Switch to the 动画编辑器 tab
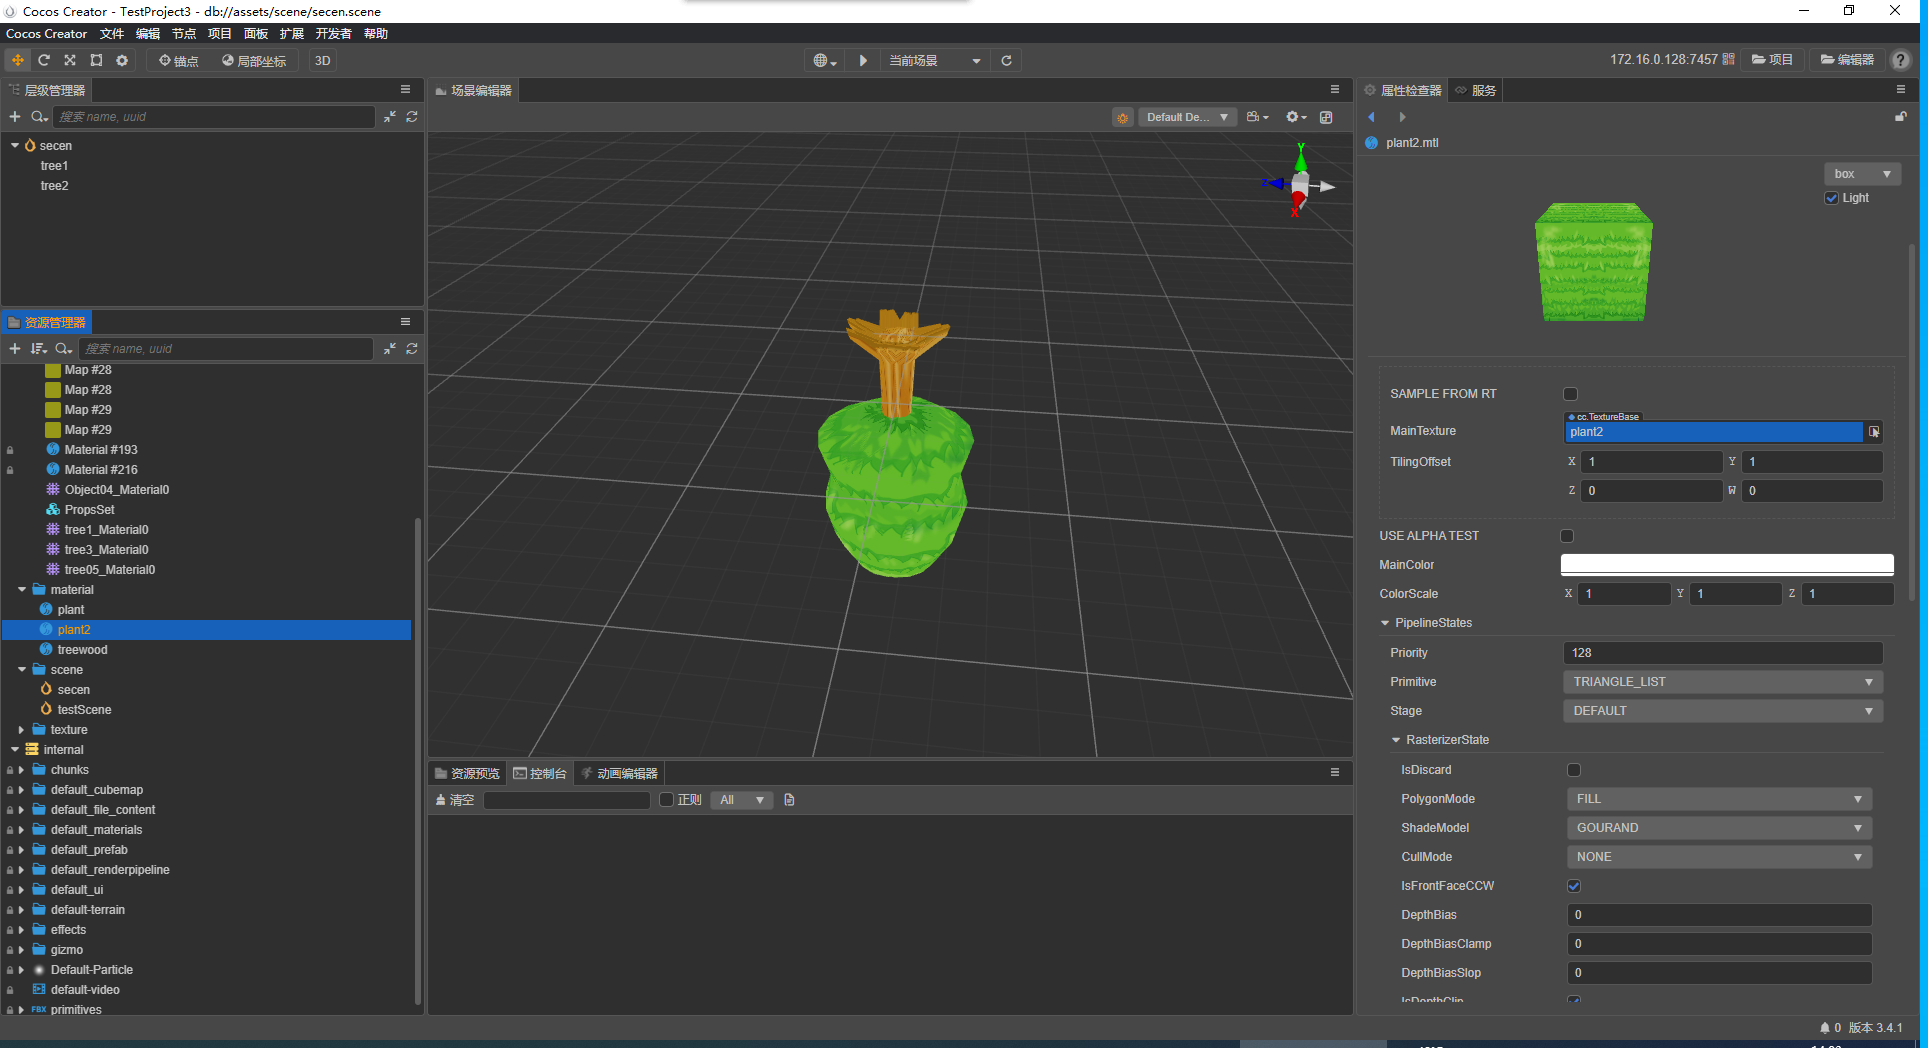This screenshot has height=1048, width=1928. 619,773
